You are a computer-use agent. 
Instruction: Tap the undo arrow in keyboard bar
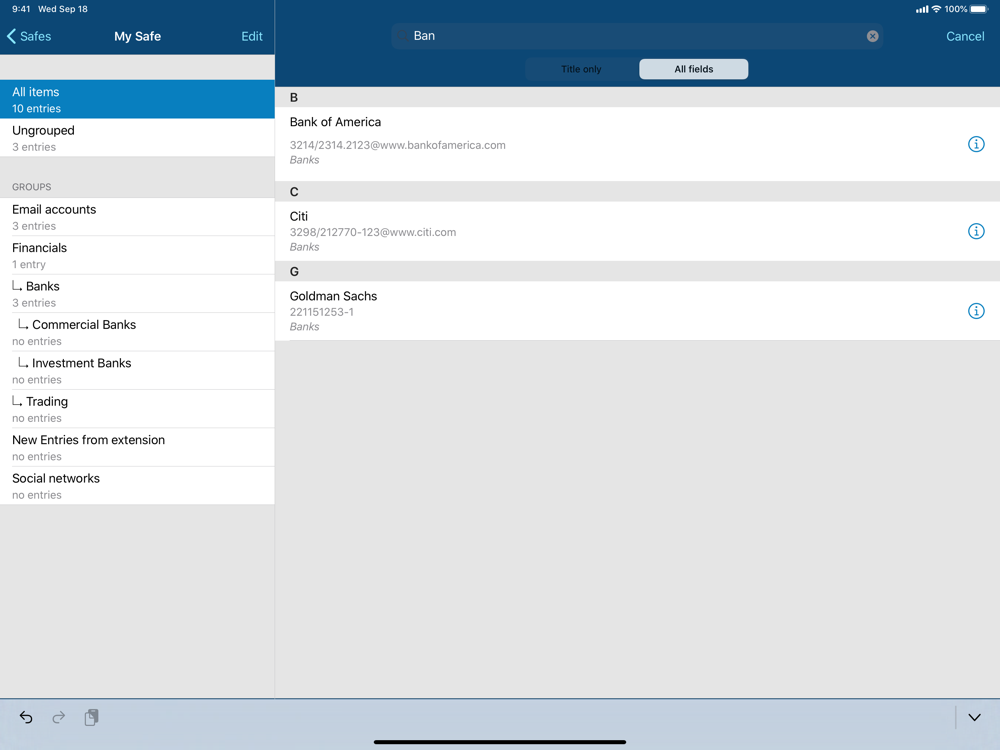tap(26, 717)
